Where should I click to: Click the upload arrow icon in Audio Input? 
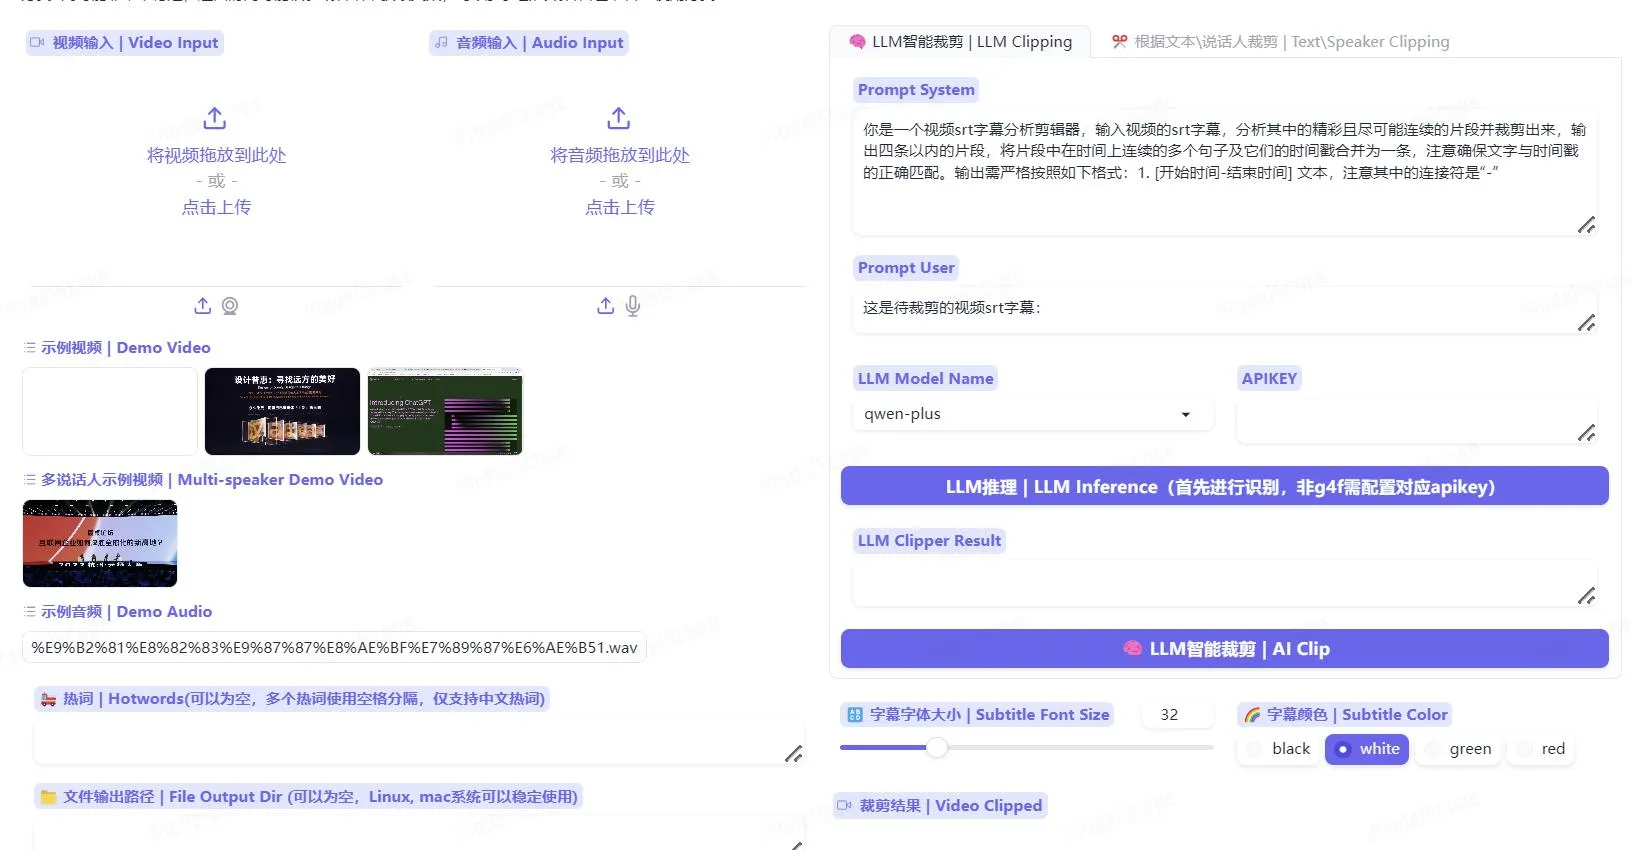619,118
